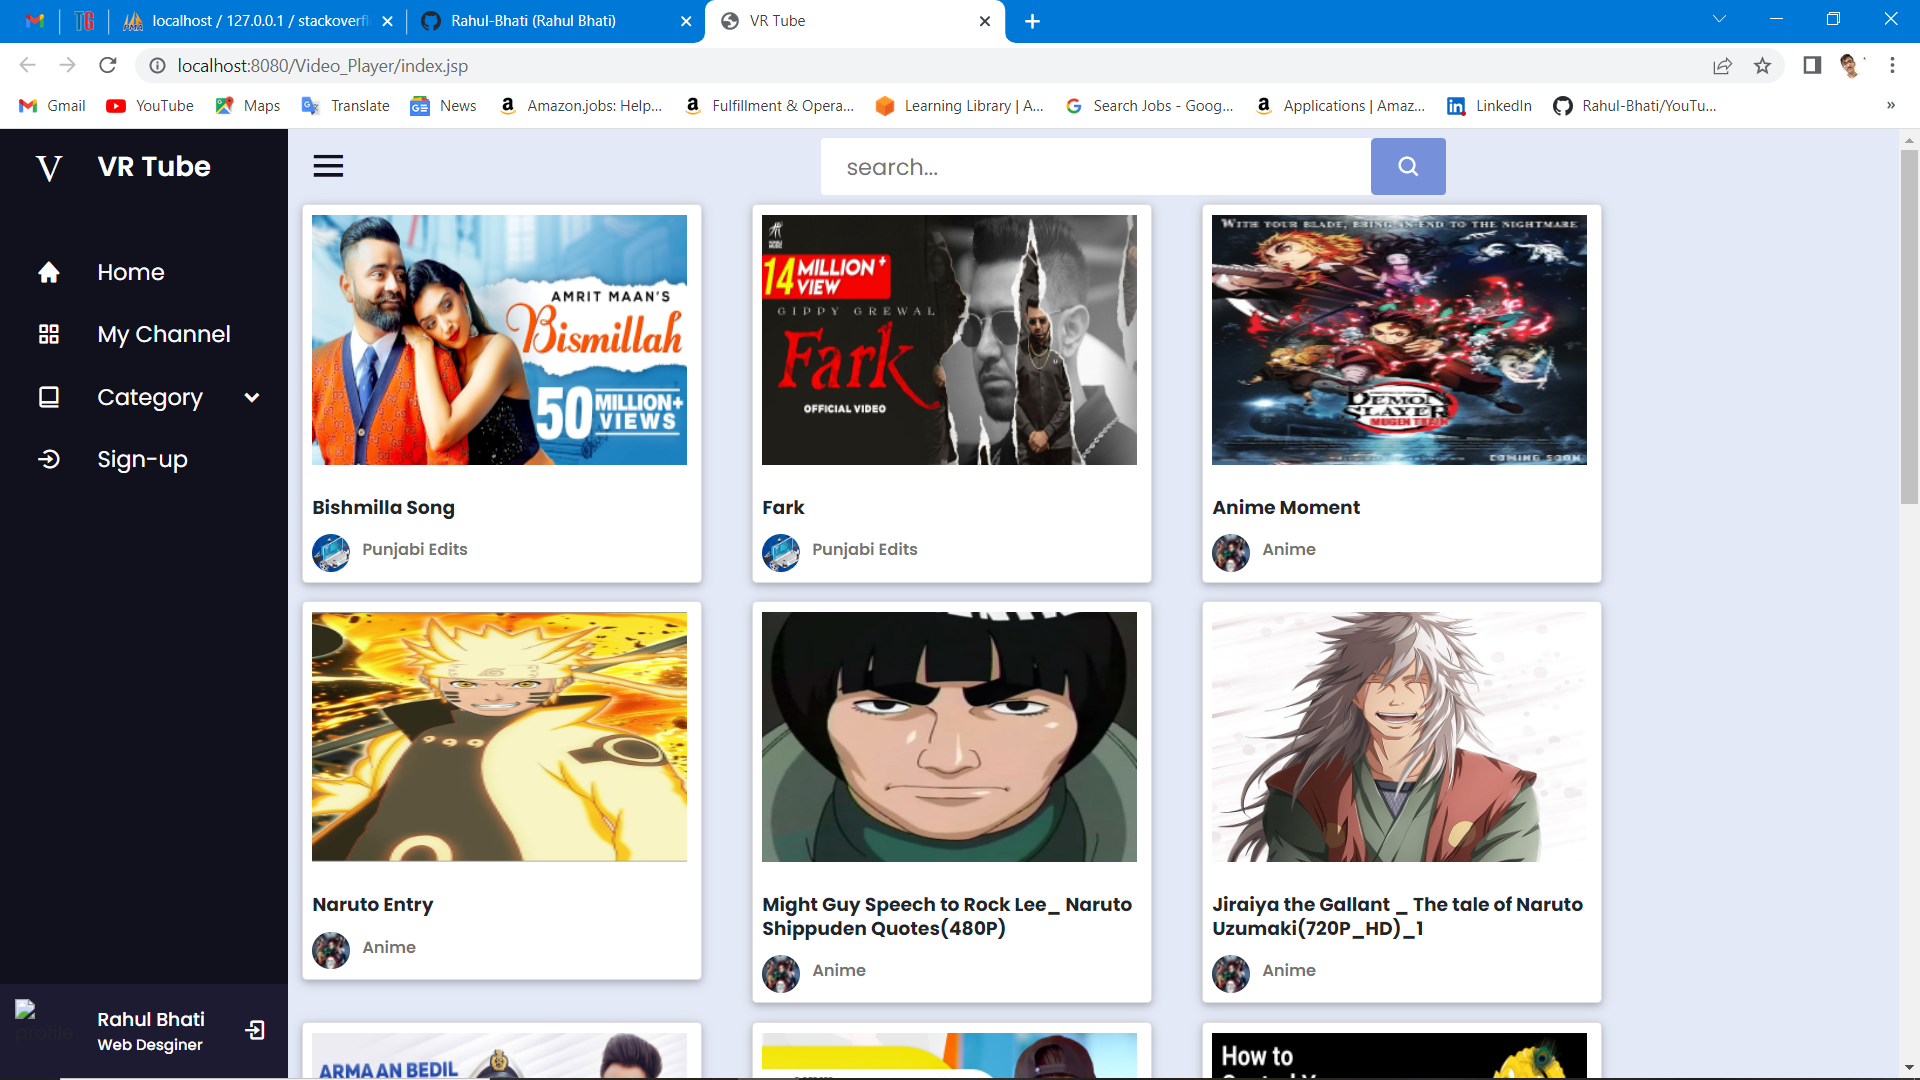Click the search input field
This screenshot has height=1080, width=1920.
click(1095, 167)
